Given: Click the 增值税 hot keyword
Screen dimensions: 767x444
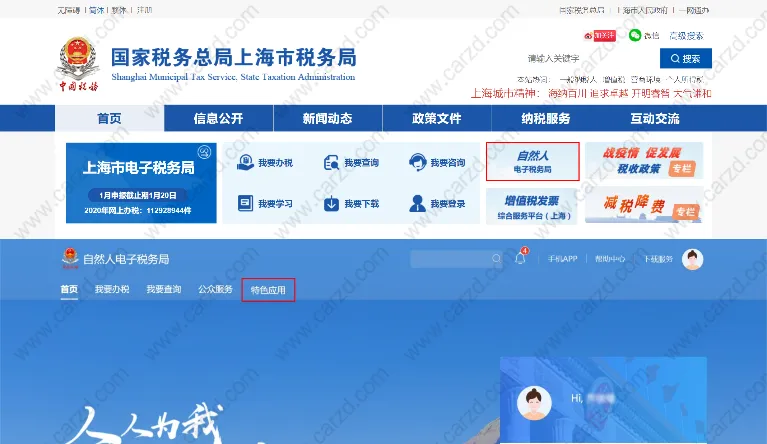Looking at the screenshot, I should pyautogui.click(x=614, y=79).
